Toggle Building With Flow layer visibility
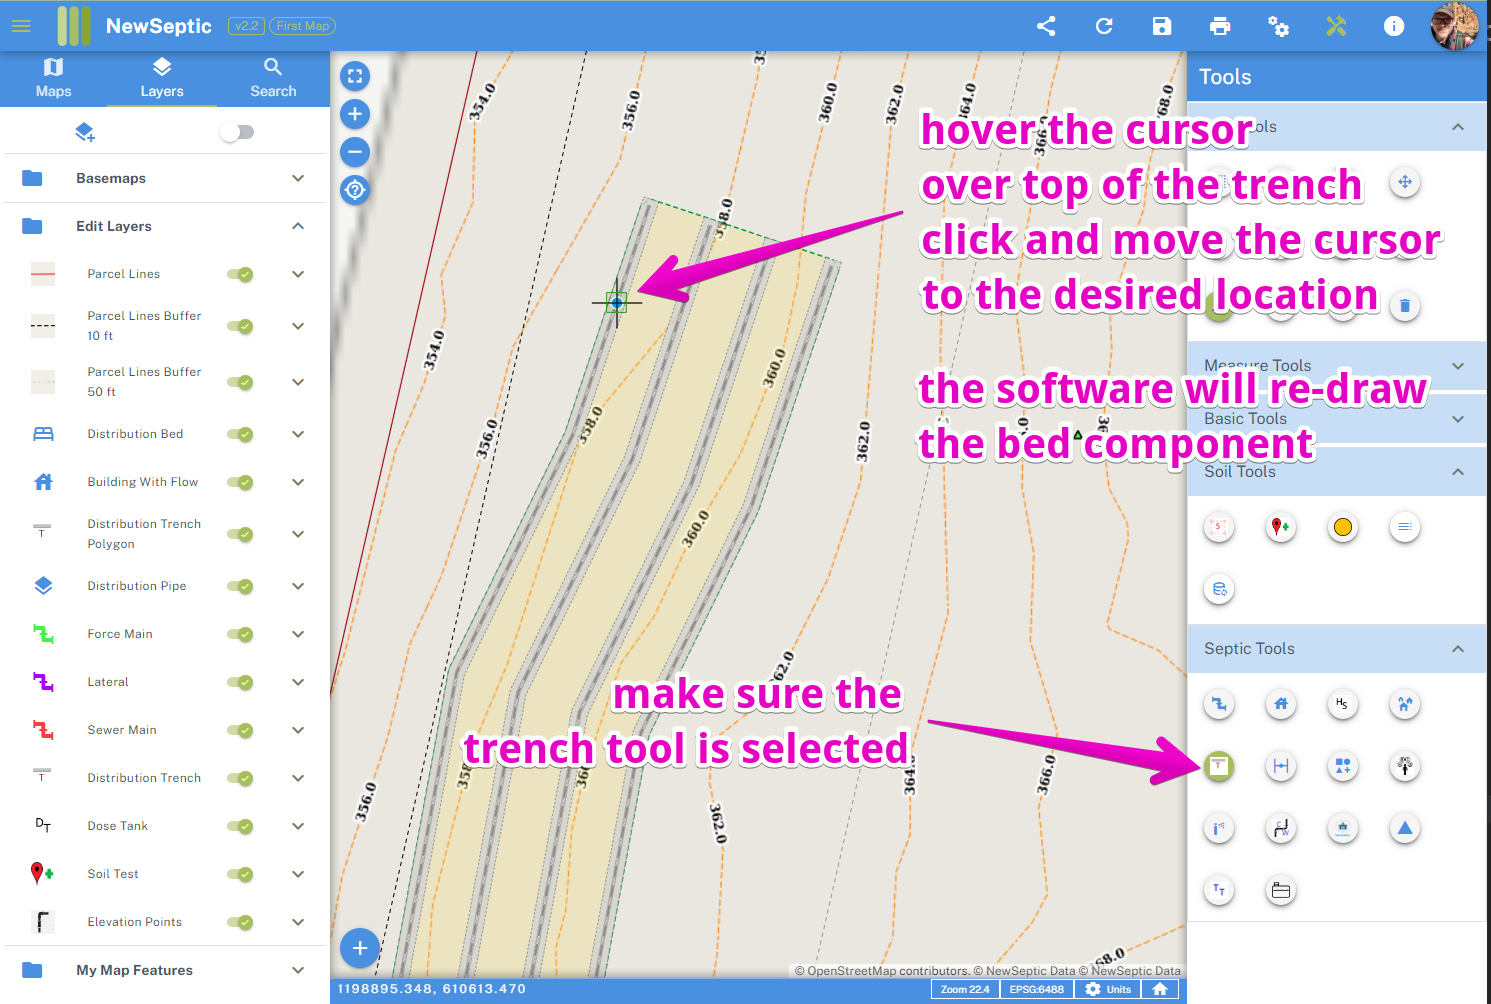The width and height of the screenshot is (1491, 1004). point(240,482)
